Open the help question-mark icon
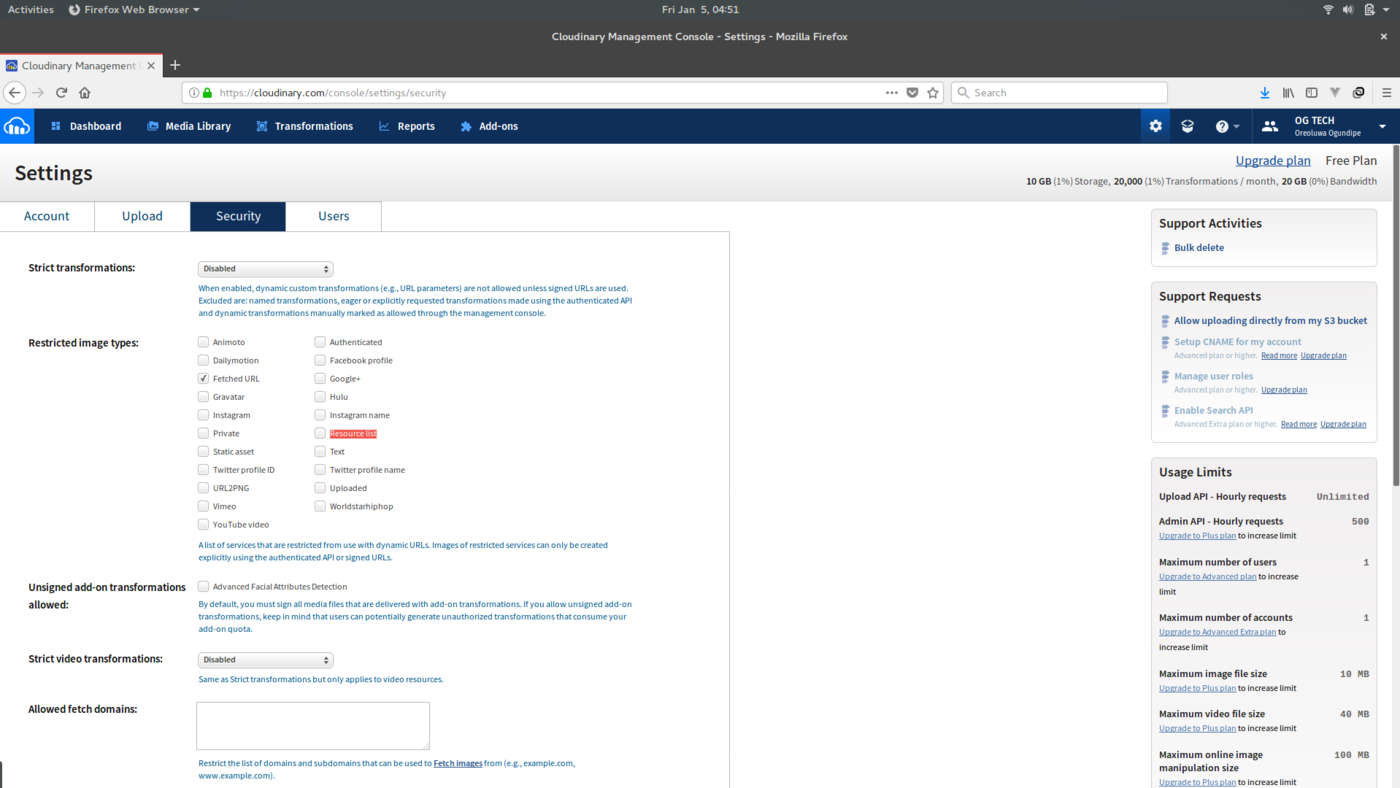 [1222, 126]
